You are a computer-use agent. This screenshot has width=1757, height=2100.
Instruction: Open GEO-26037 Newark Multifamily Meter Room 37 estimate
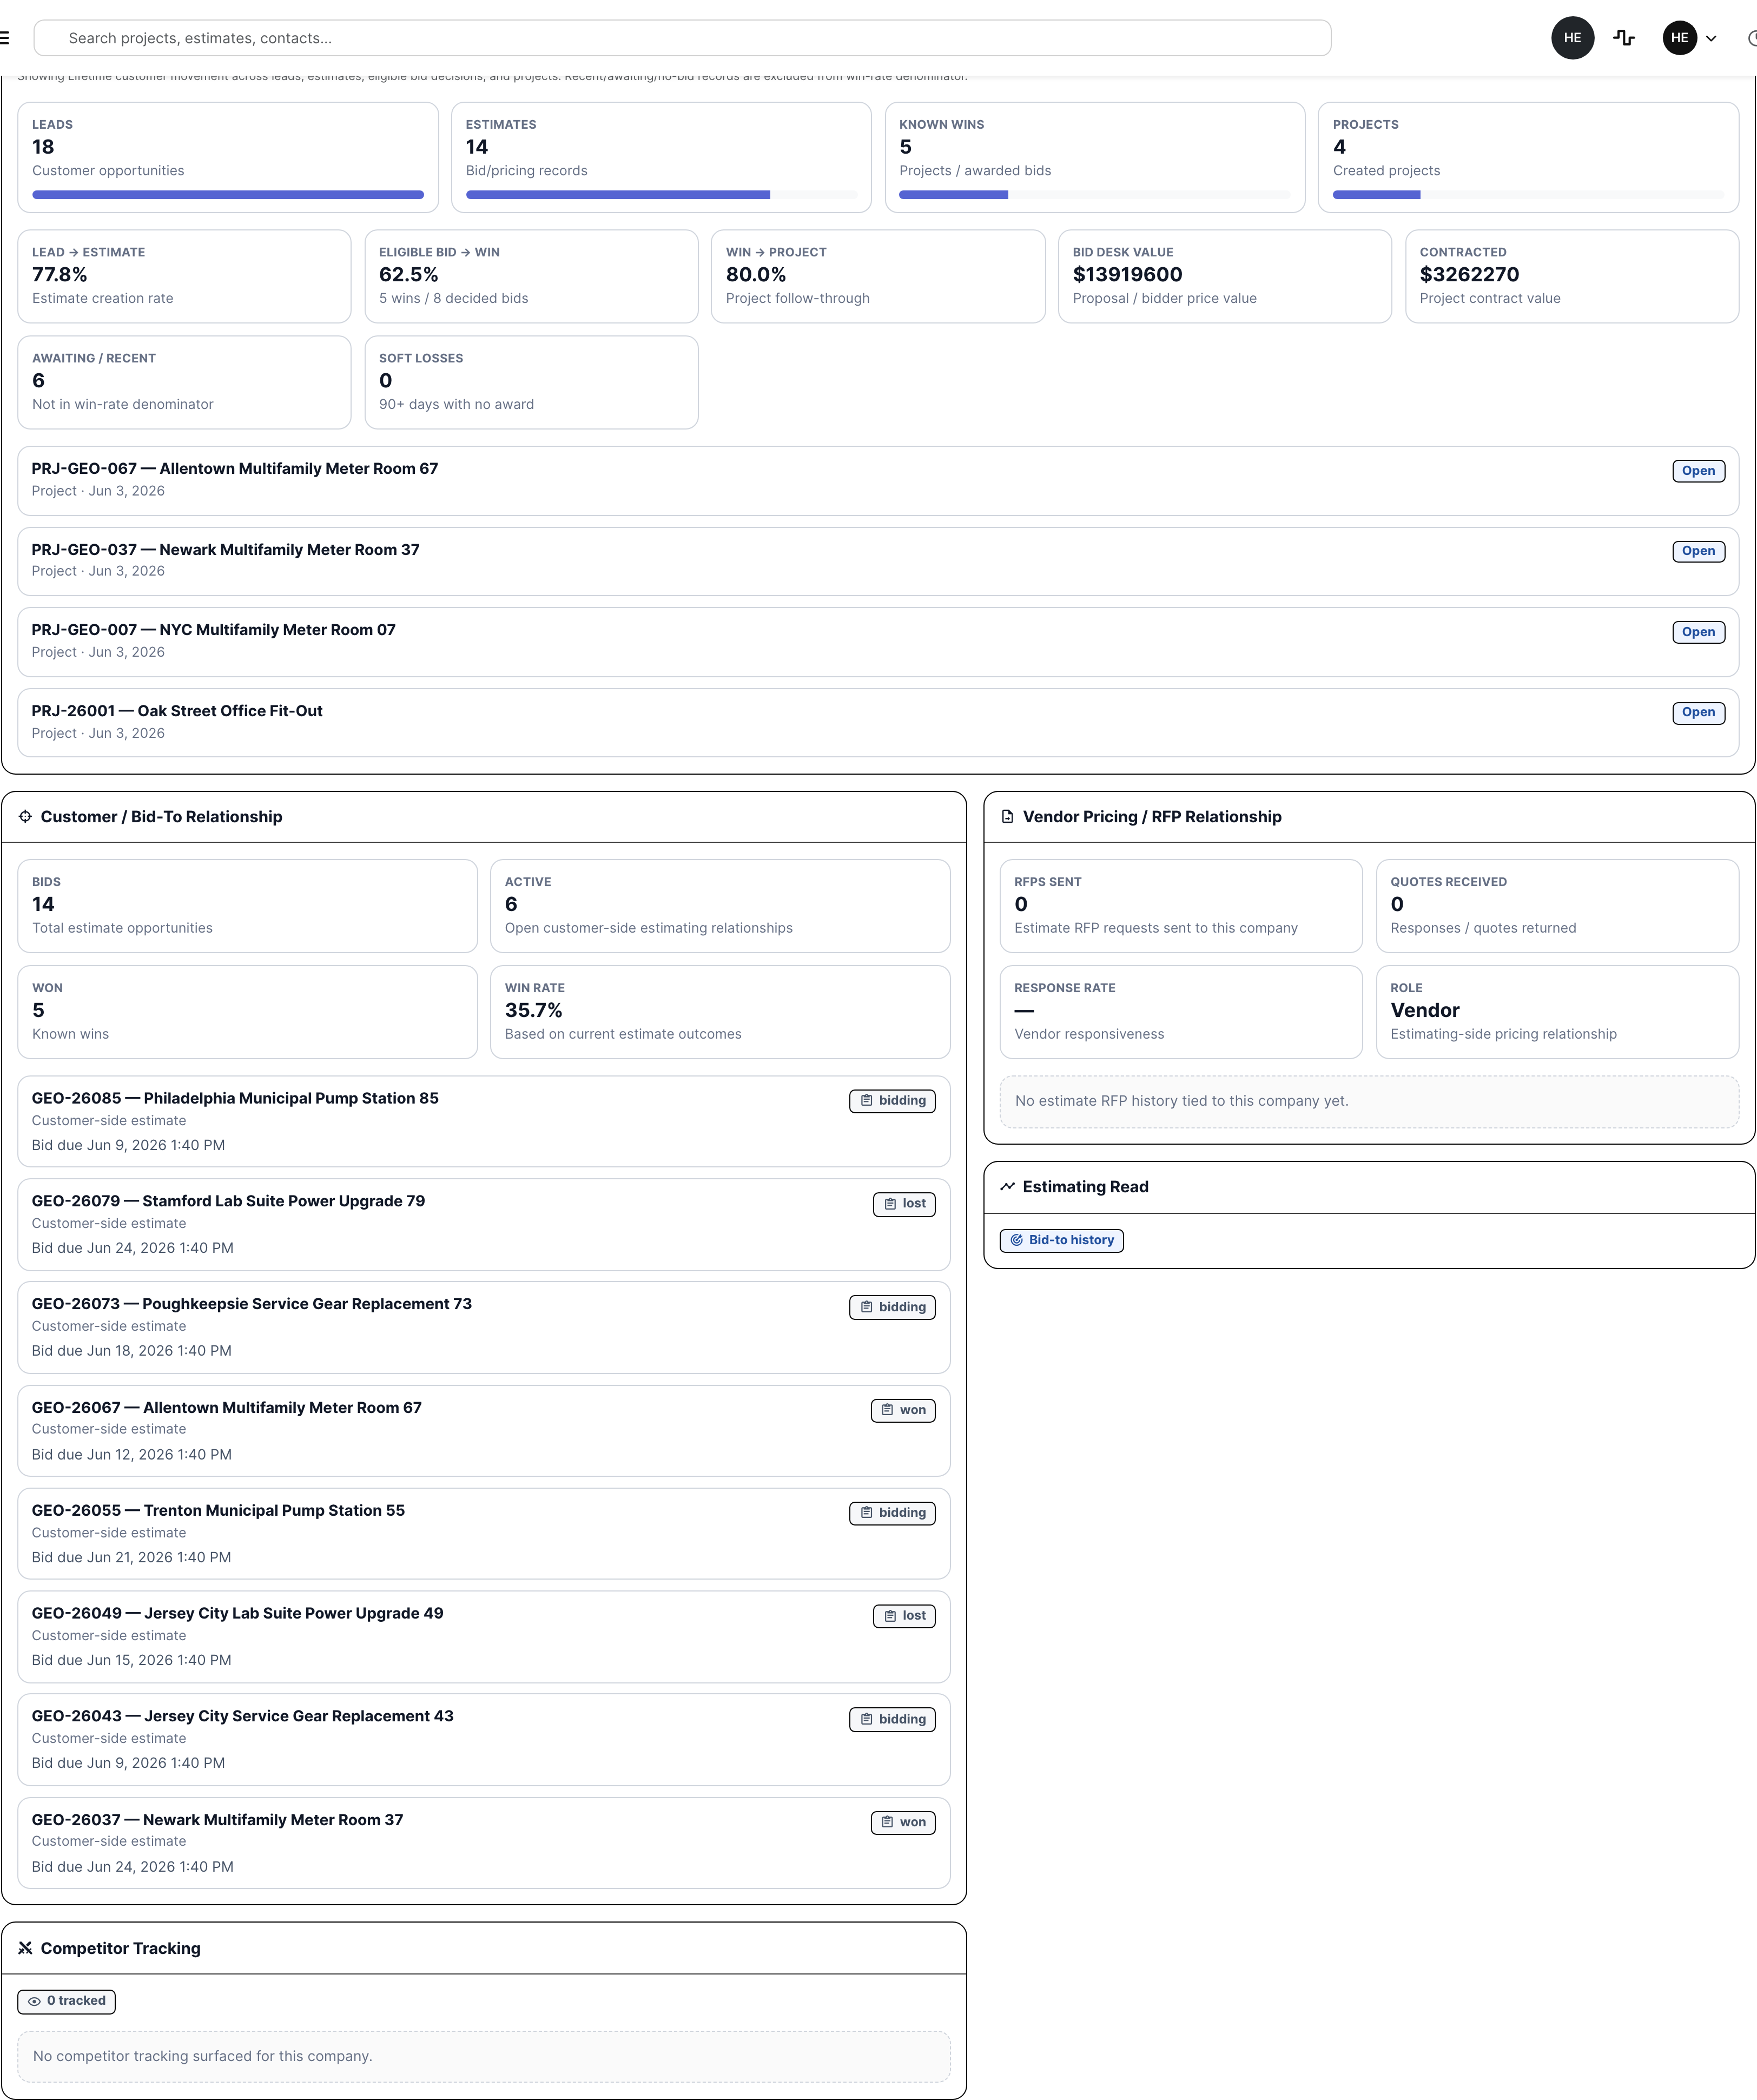484,1843
